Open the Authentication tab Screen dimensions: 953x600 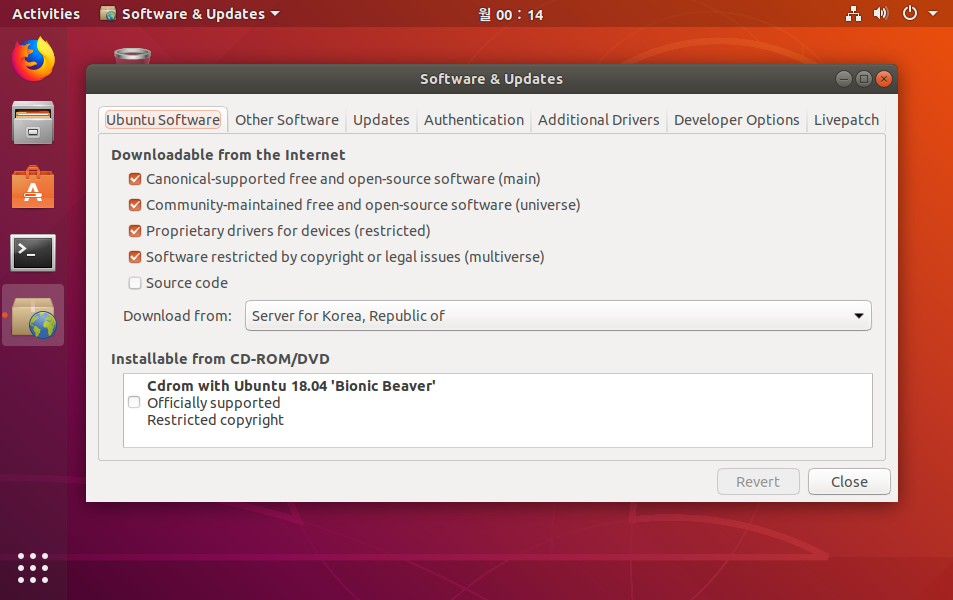[x=474, y=120]
